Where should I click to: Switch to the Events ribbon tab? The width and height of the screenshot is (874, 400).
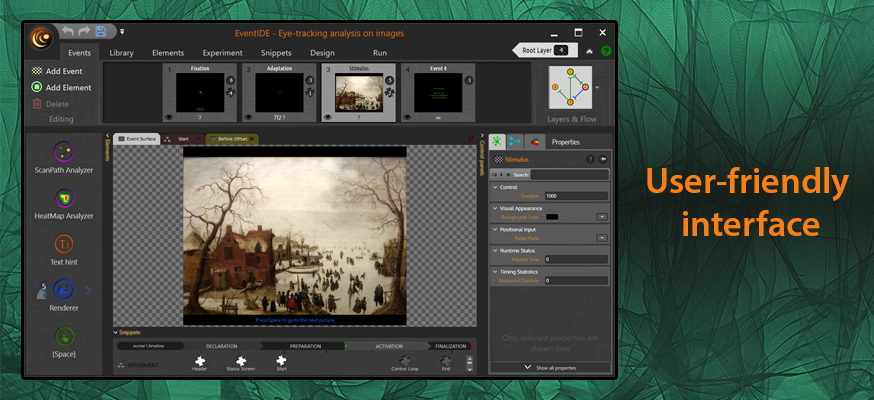pyautogui.click(x=80, y=53)
